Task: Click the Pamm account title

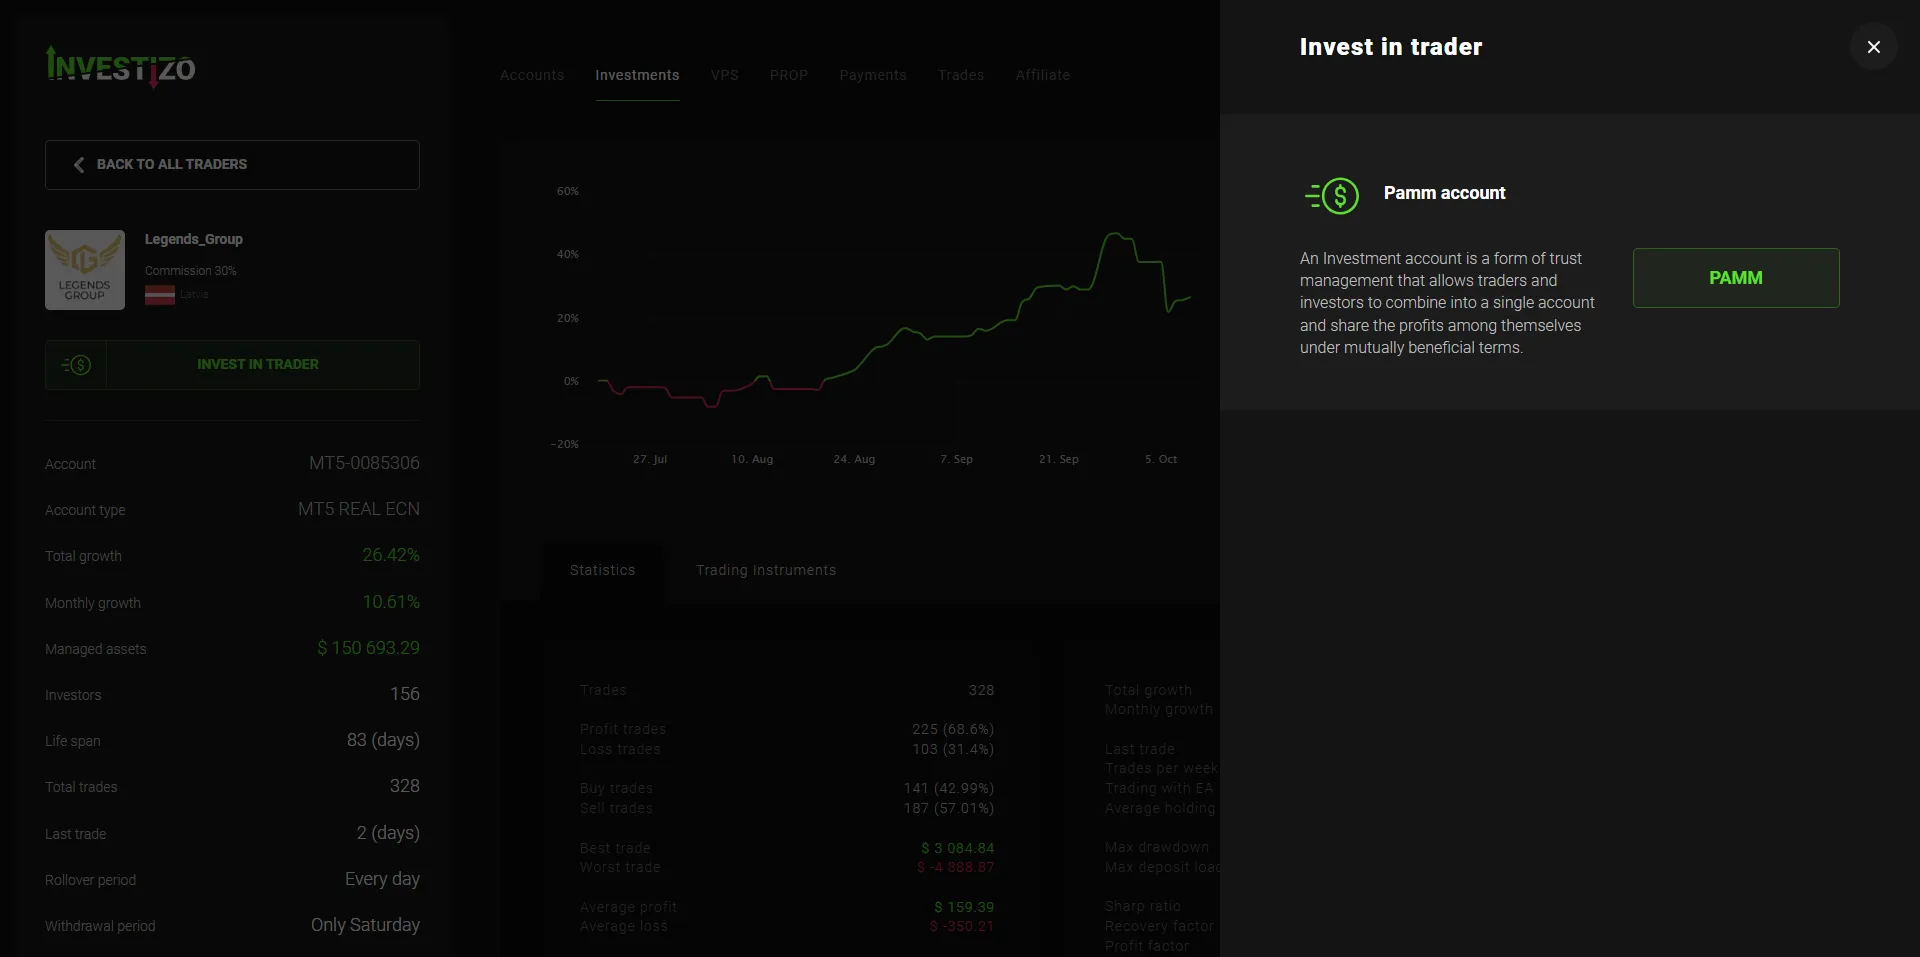Action: pyautogui.click(x=1444, y=193)
